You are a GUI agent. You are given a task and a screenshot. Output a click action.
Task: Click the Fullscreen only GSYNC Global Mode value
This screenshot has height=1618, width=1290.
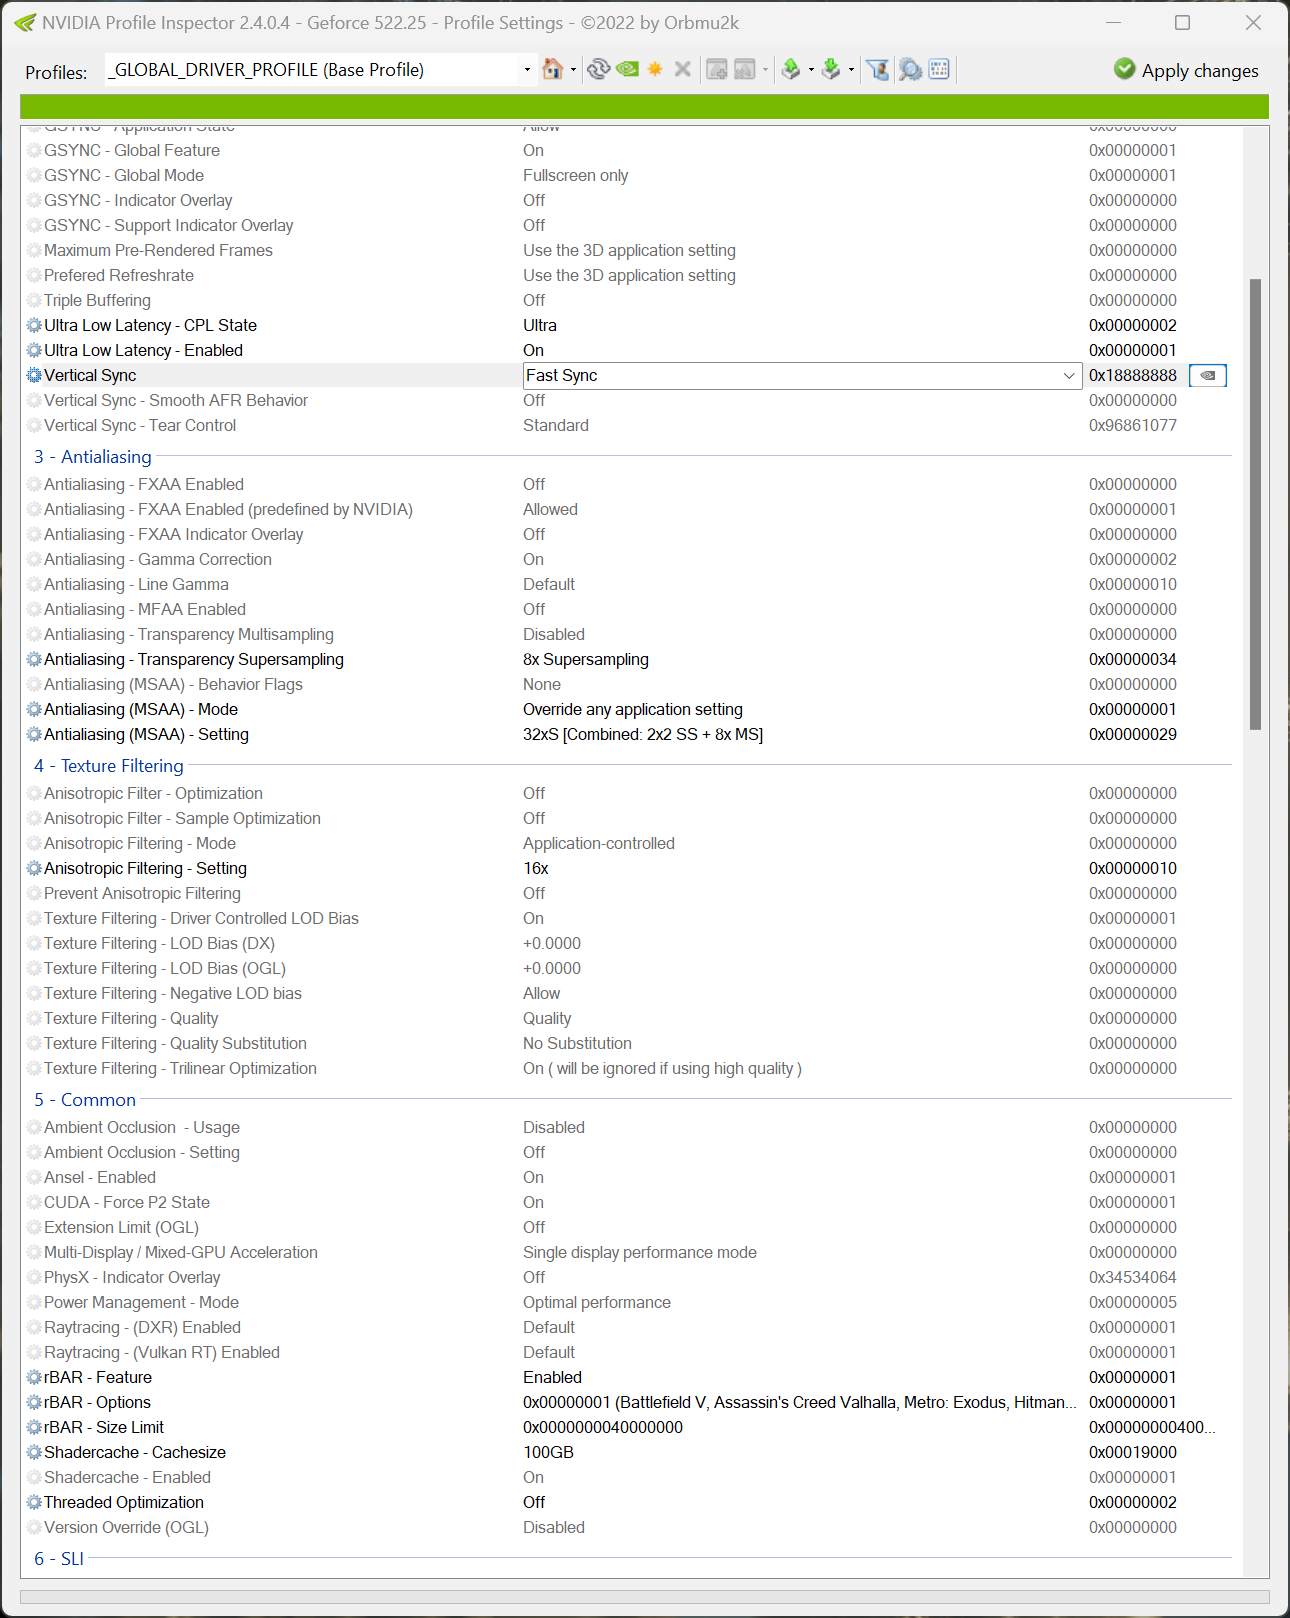(576, 176)
